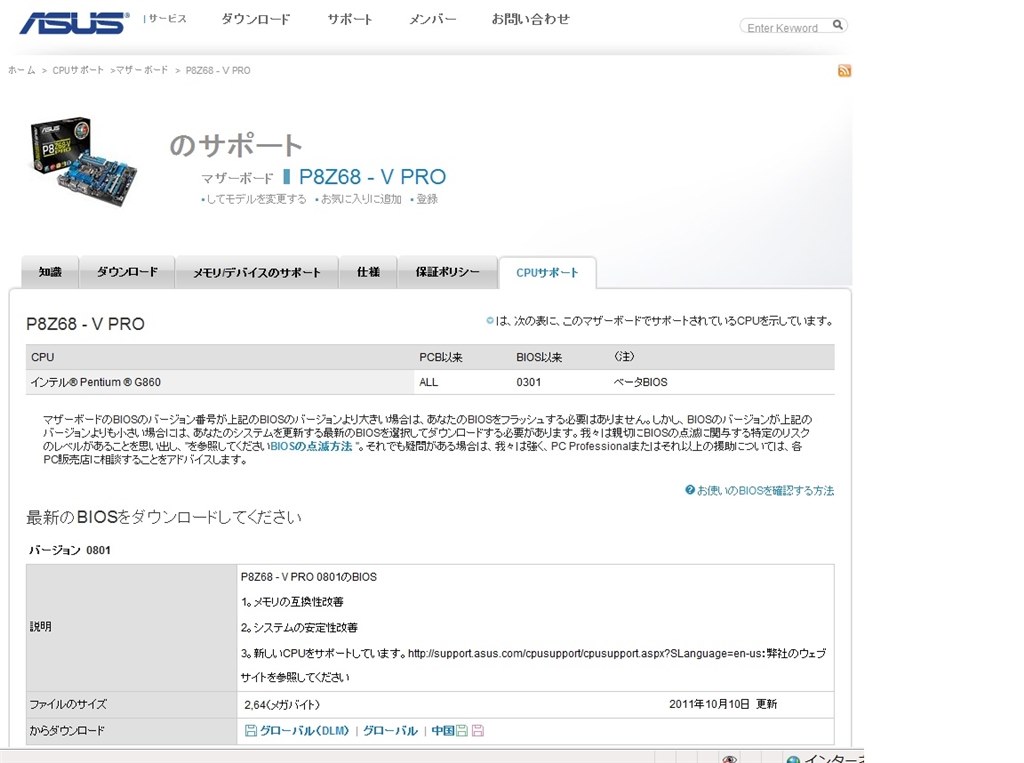Open the ダウンロード header menu
The image size is (1024, 763).
click(255, 19)
